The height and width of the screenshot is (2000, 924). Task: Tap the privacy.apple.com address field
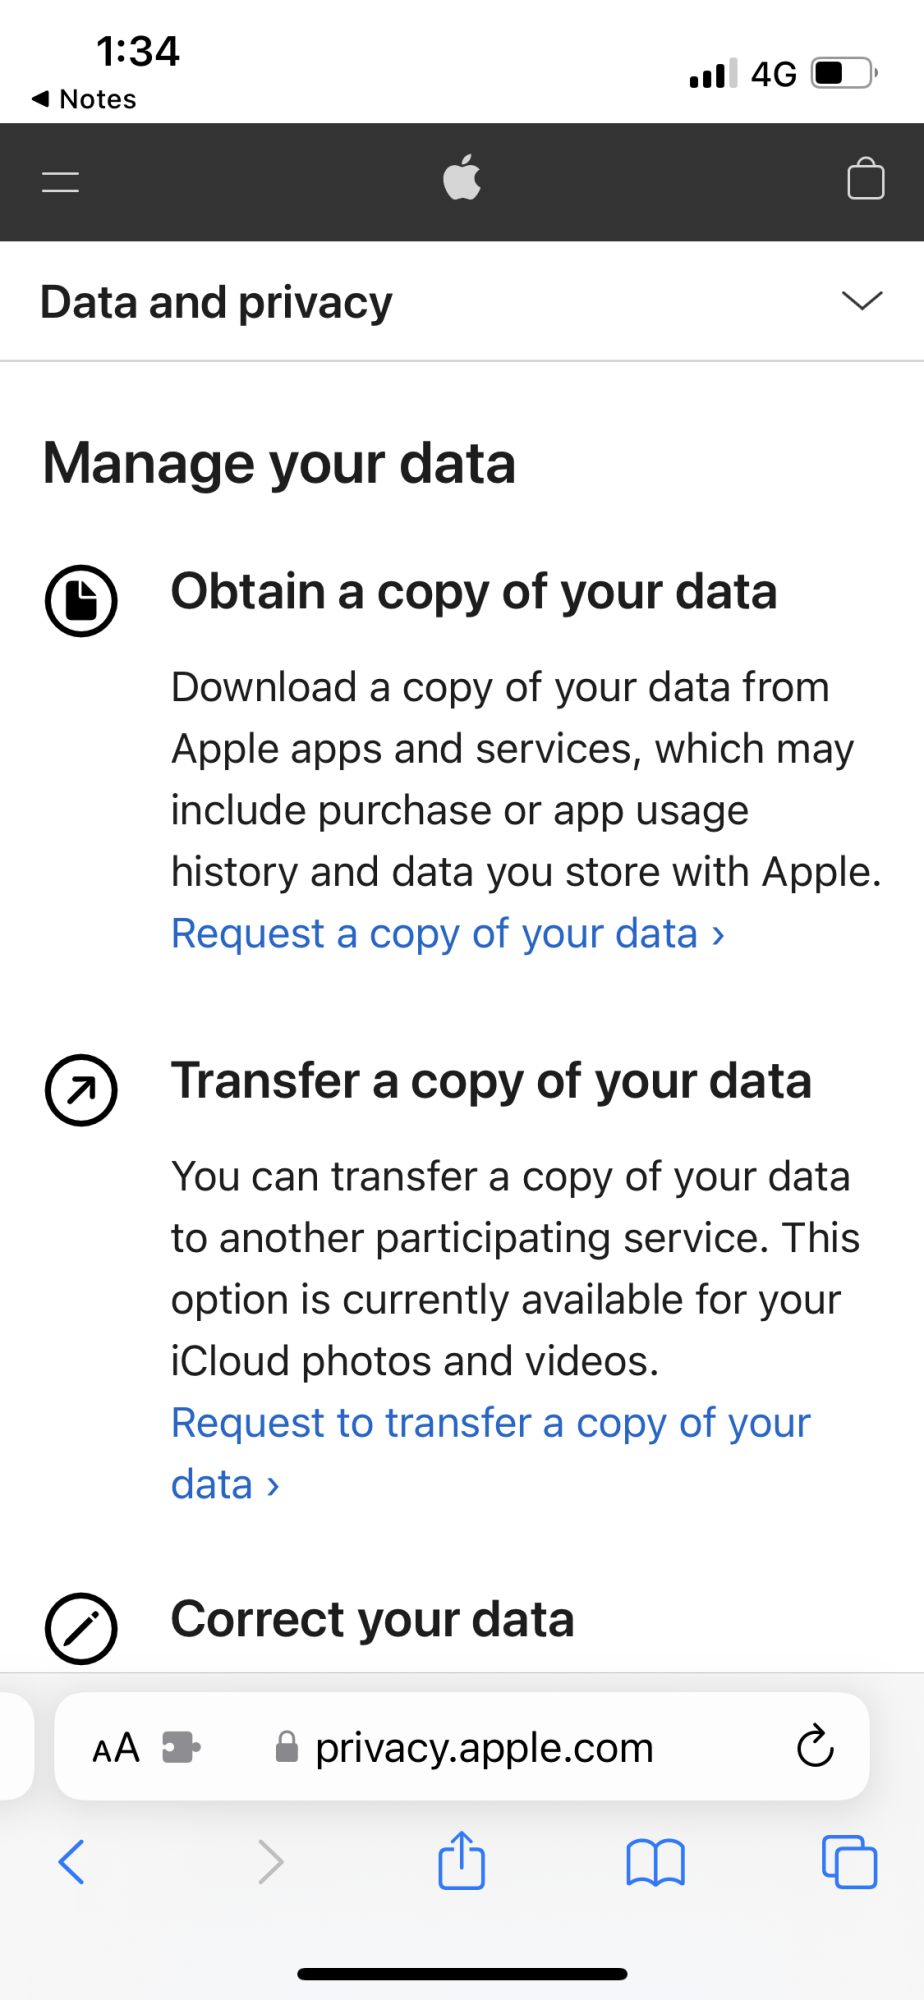click(x=484, y=1748)
